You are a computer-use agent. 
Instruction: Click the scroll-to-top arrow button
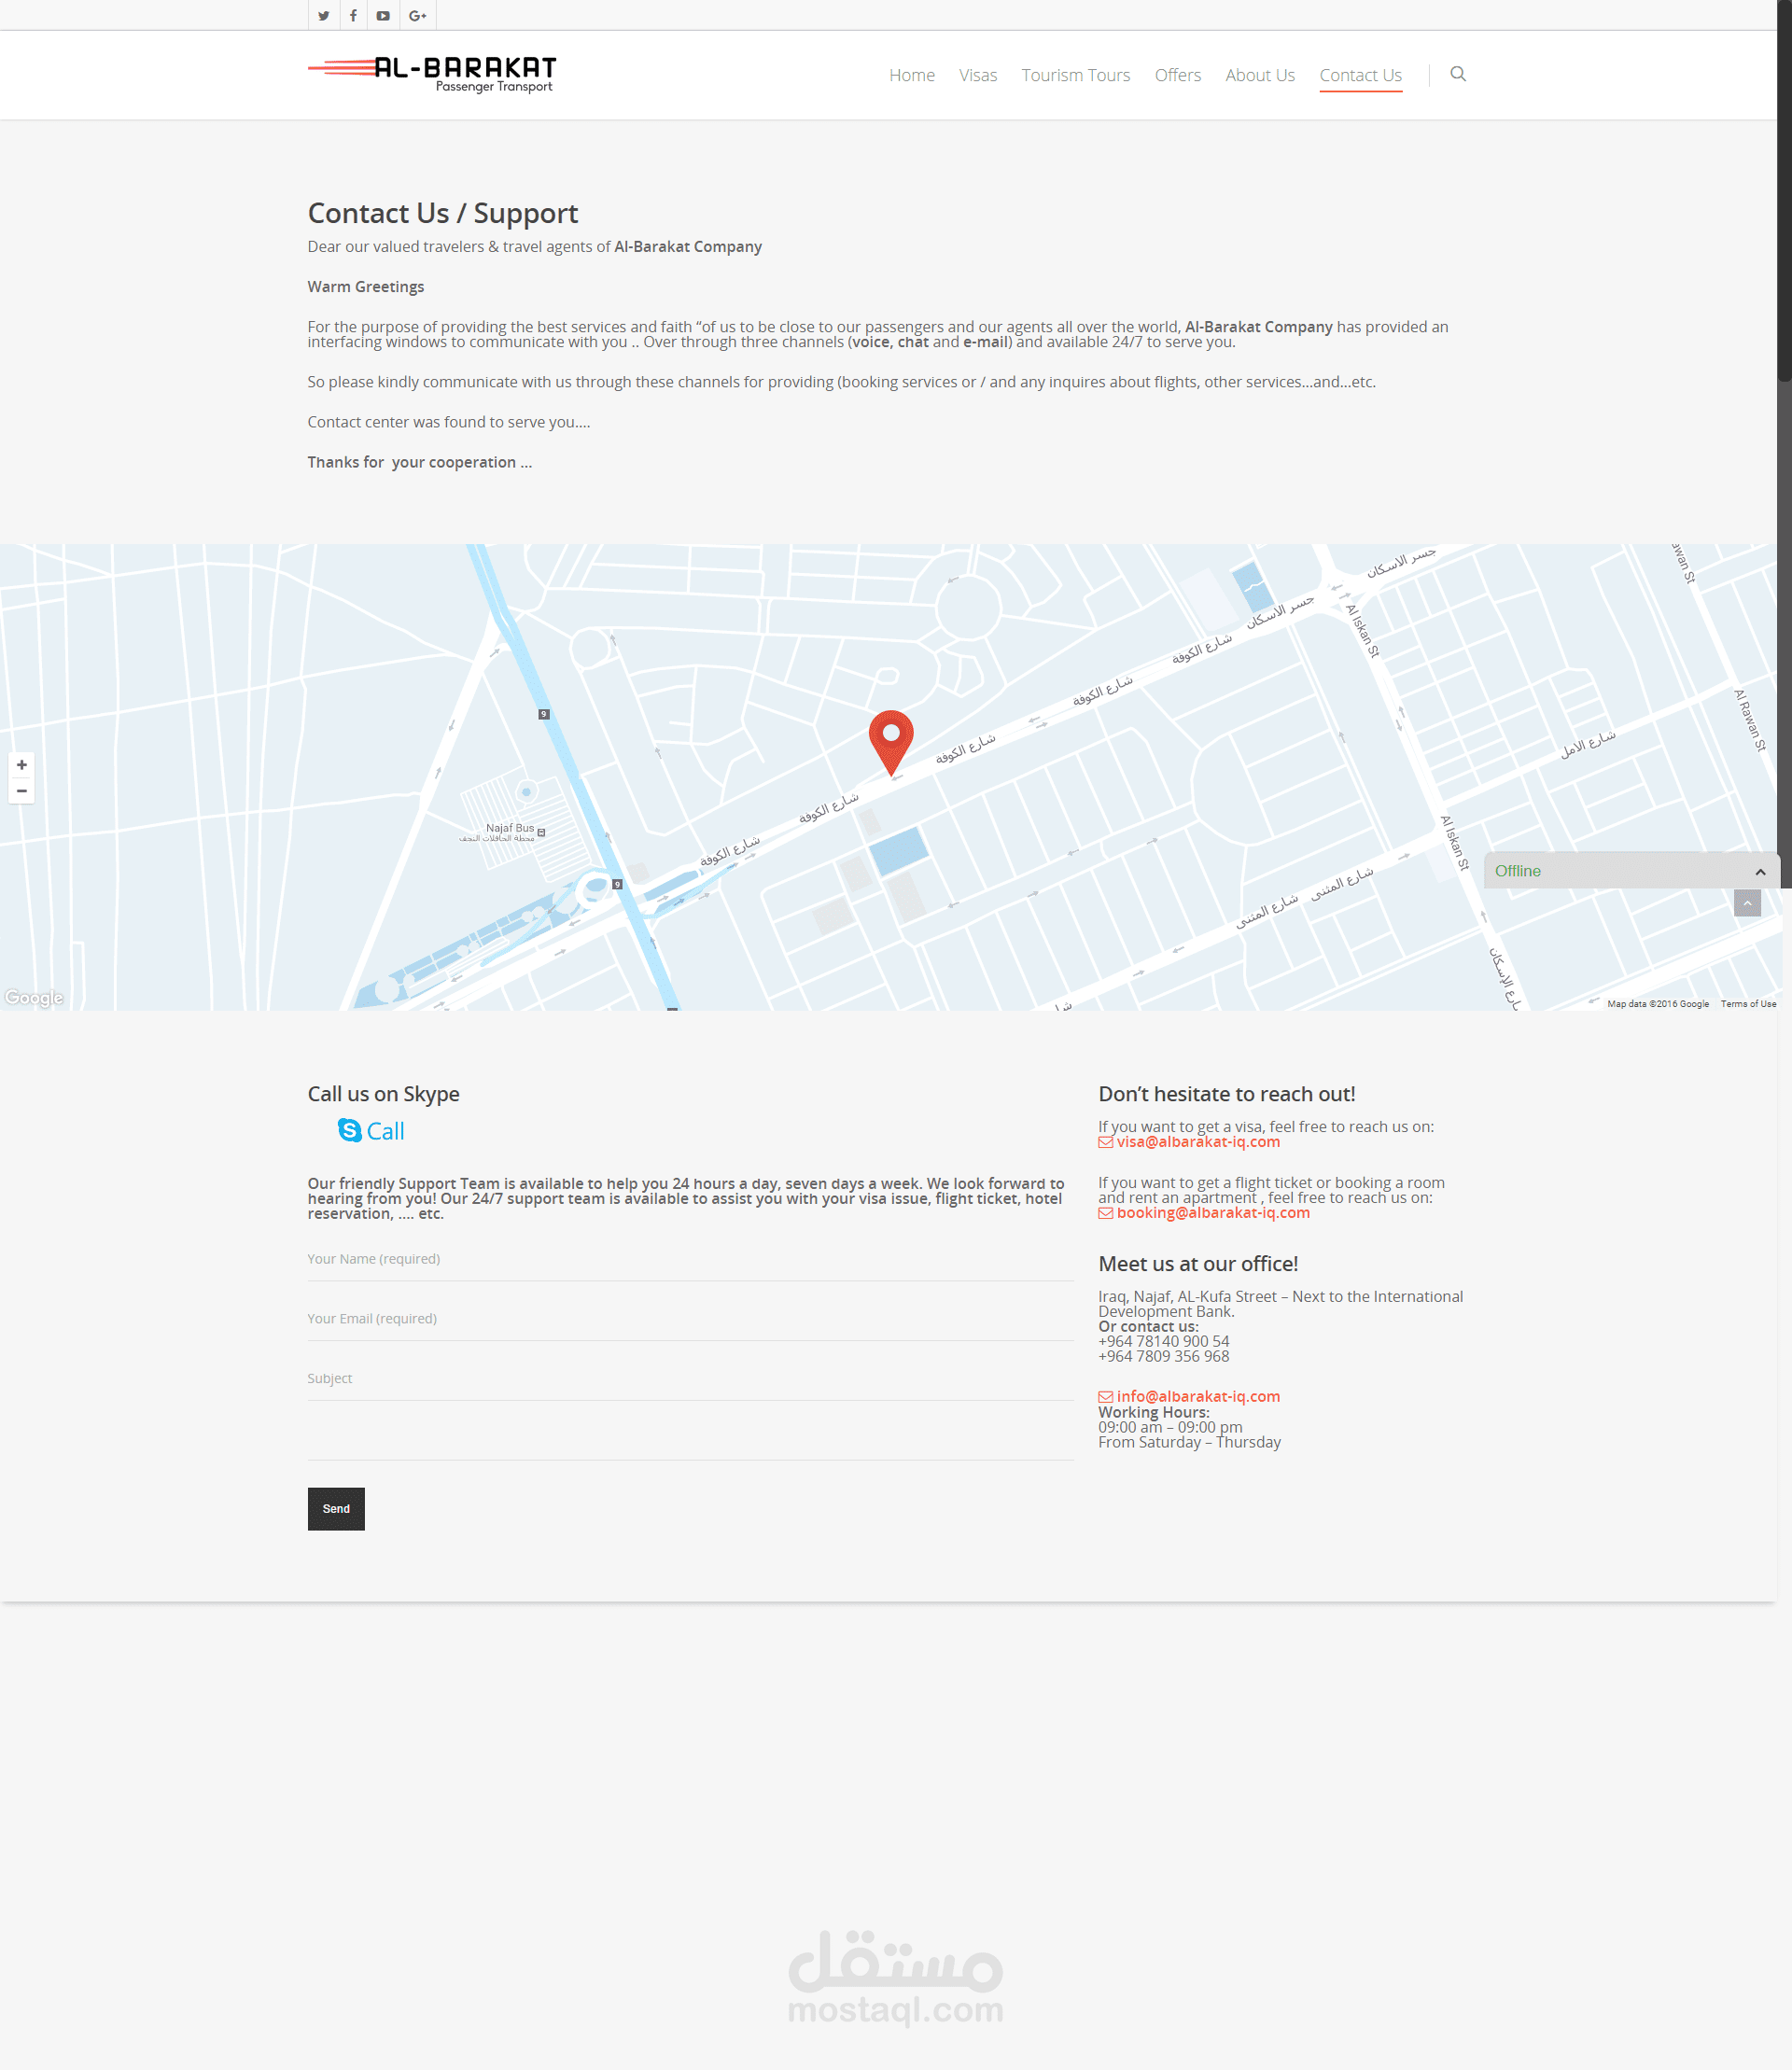coord(1746,903)
